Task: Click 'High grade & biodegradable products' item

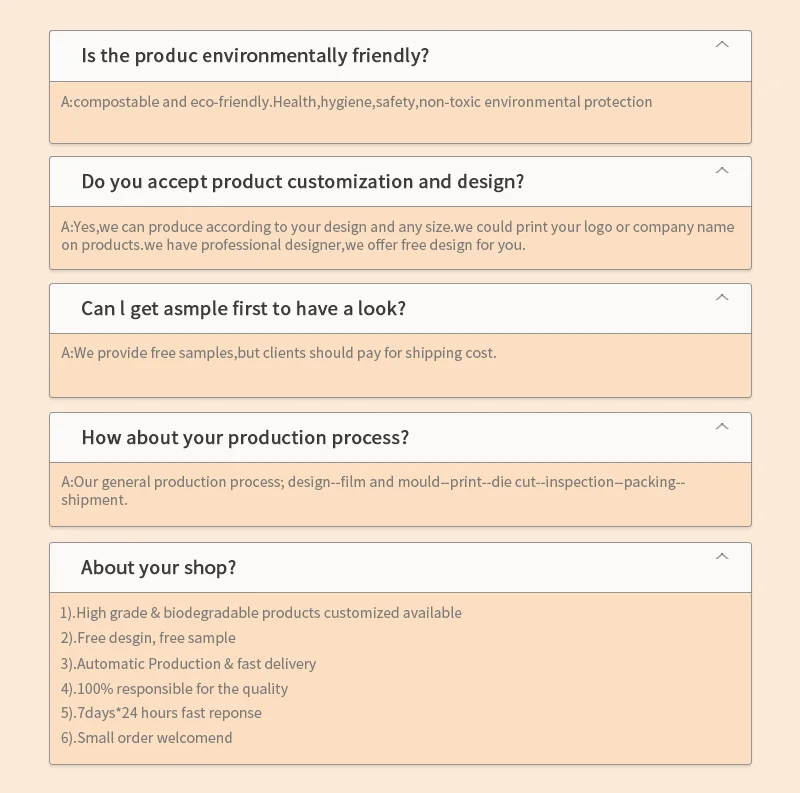Action: click(x=260, y=613)
